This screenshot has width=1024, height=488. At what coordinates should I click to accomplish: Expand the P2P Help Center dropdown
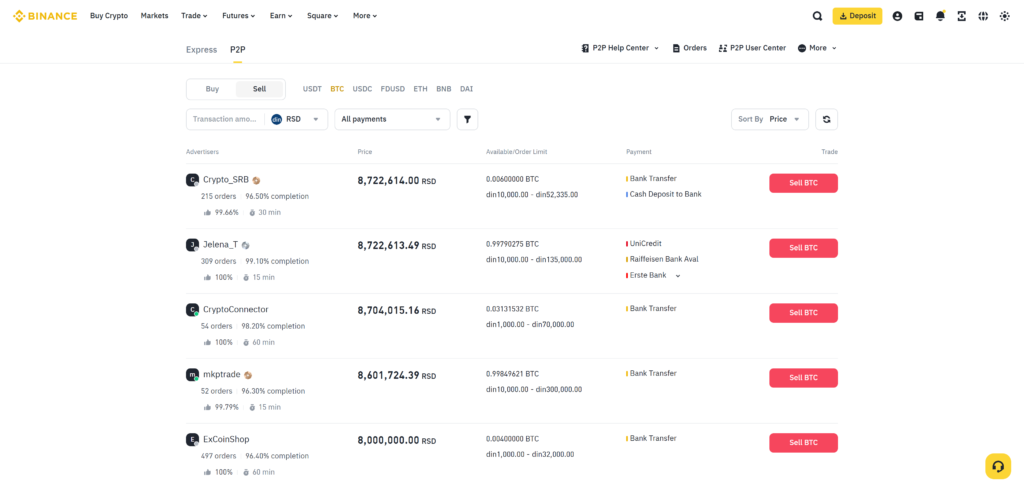[x=620, y=48]
